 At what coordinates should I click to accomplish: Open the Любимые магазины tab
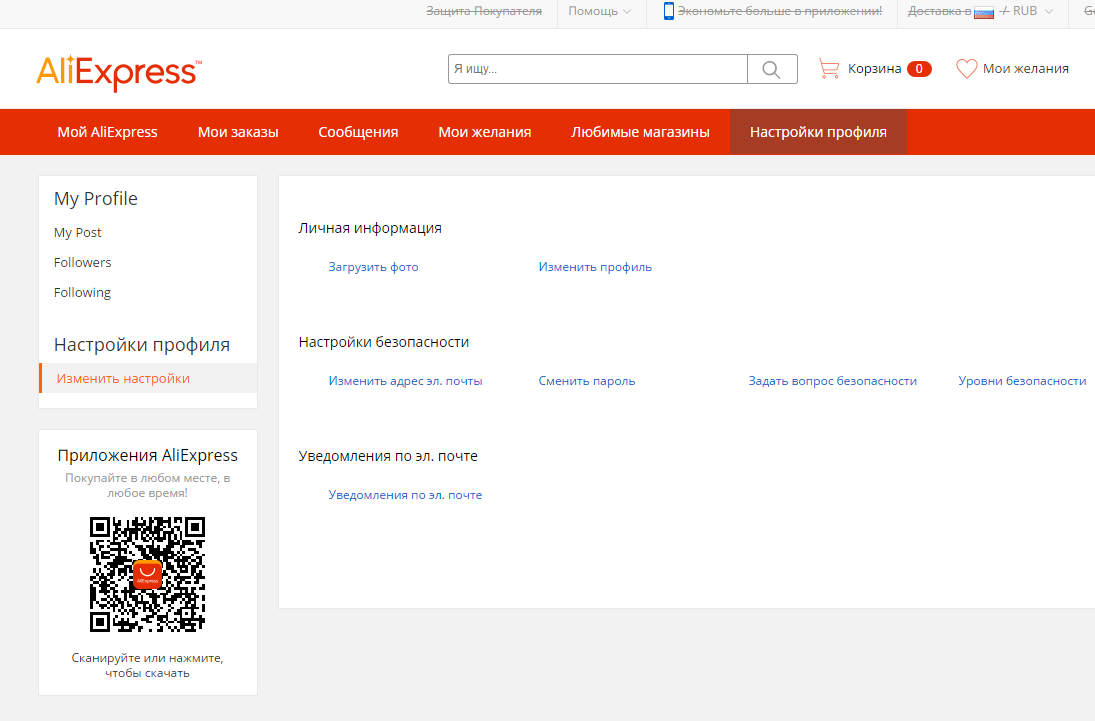click(x=640, y=132)
